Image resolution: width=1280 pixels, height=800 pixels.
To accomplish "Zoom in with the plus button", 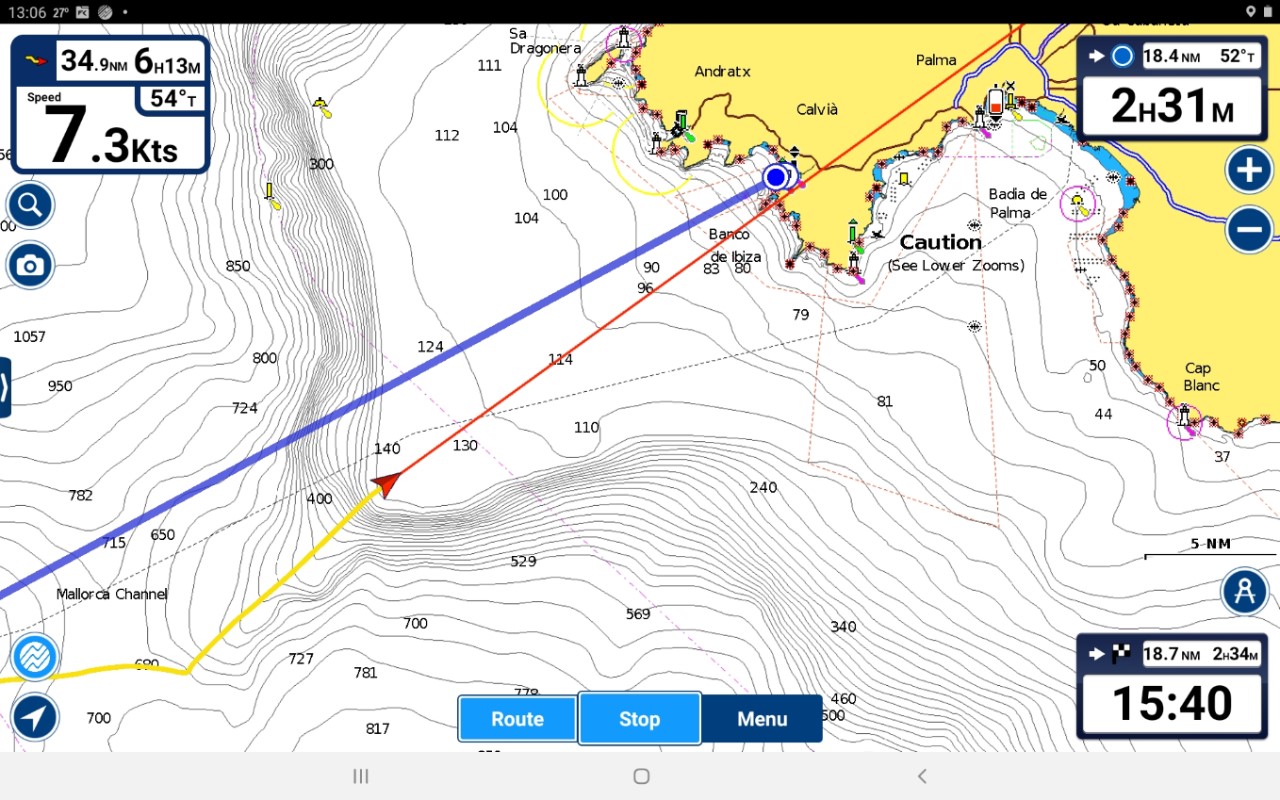I will [1248, 171].
